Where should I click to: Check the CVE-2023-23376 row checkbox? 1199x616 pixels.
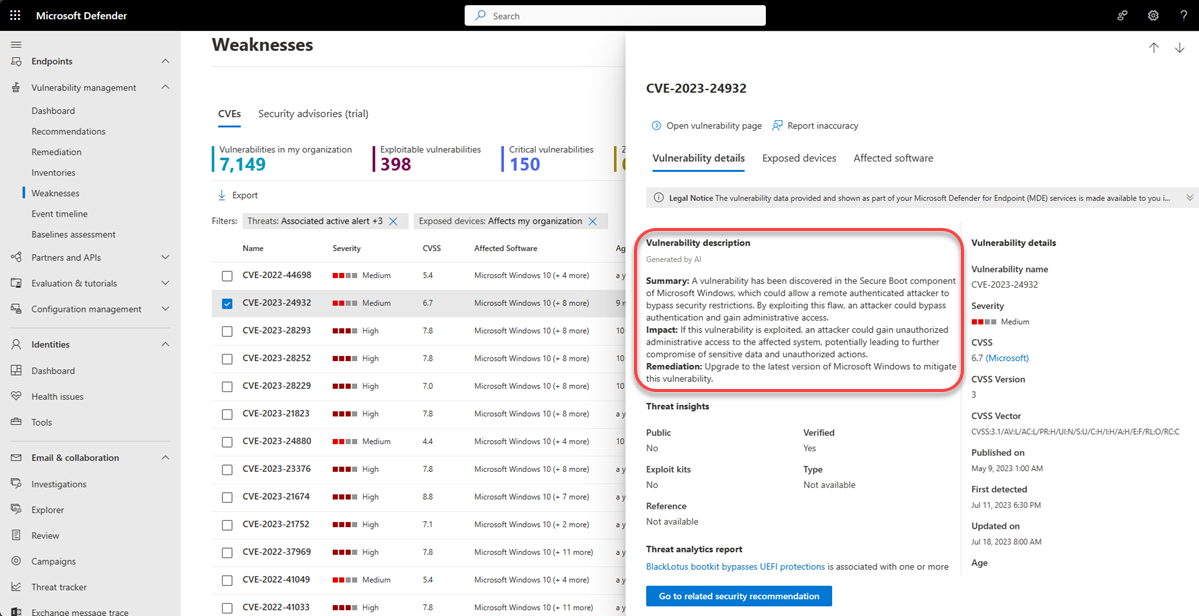(227, 469)
